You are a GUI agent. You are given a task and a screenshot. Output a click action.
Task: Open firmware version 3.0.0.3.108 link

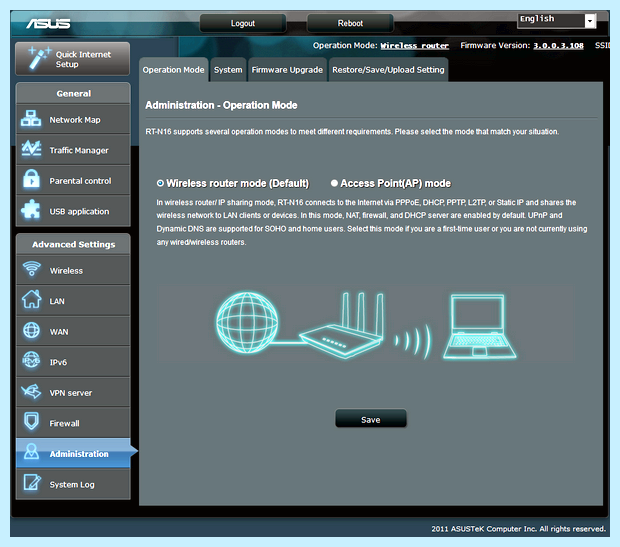tap(558, 45)
